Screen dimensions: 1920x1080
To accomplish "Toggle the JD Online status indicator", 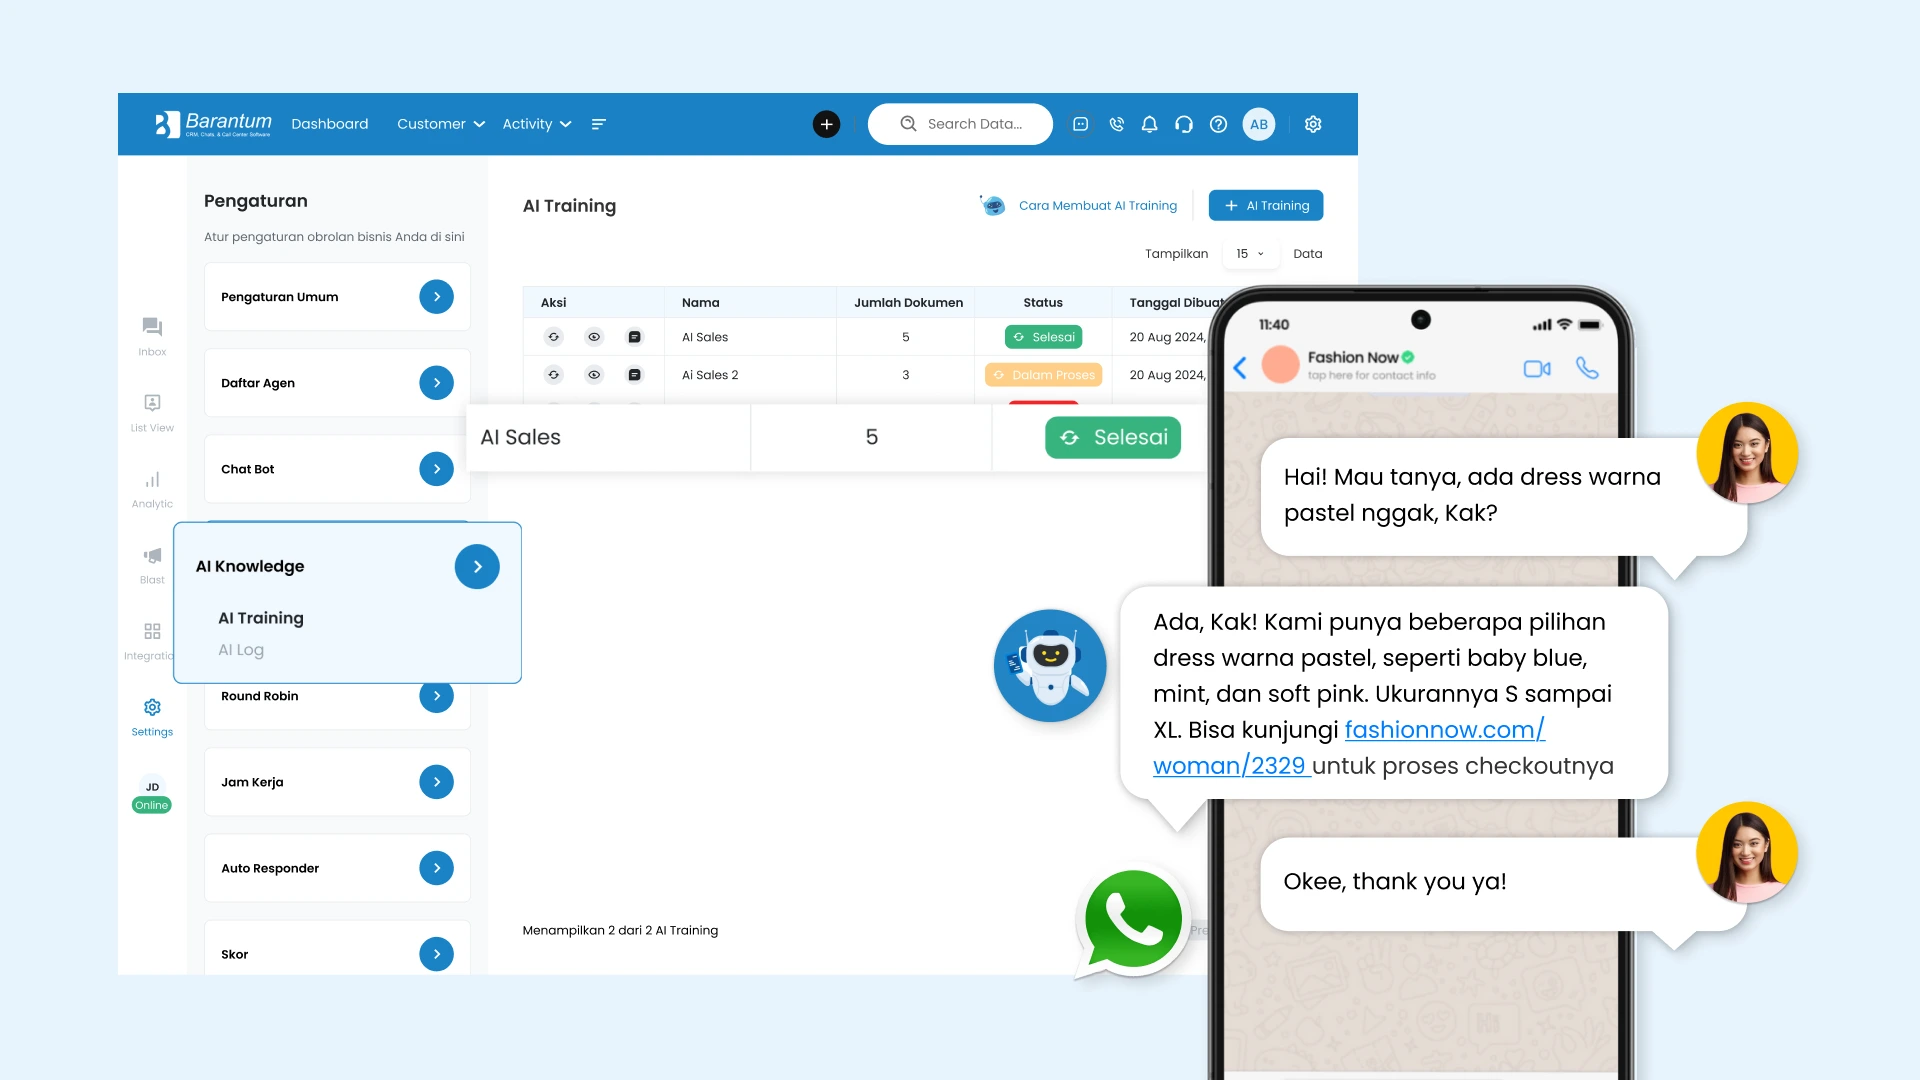I will (x=150, y=804).
